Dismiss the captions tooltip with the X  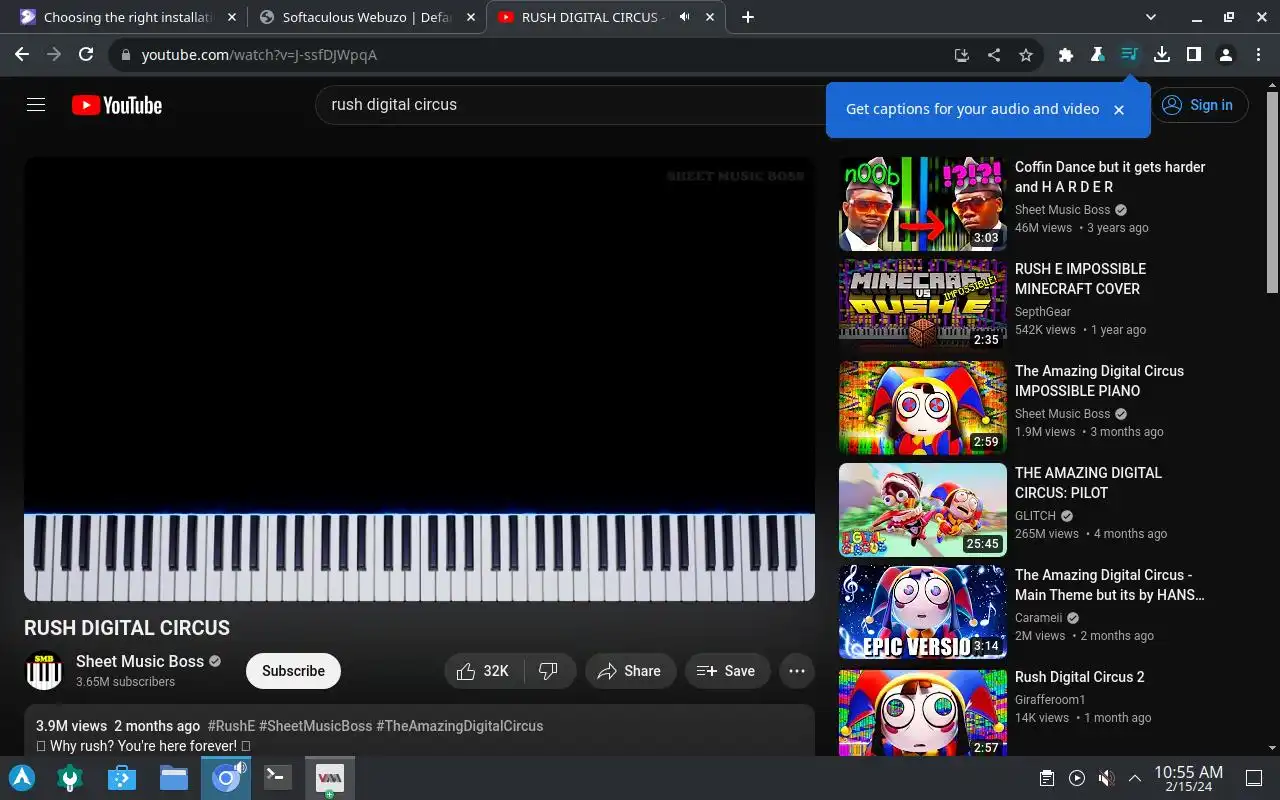pos(1119,110)
